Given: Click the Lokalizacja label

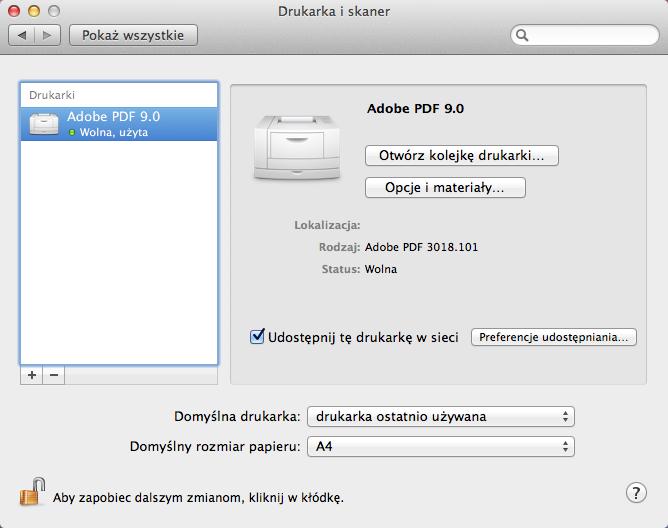Looking at the screenshot, I should [327, 225].
